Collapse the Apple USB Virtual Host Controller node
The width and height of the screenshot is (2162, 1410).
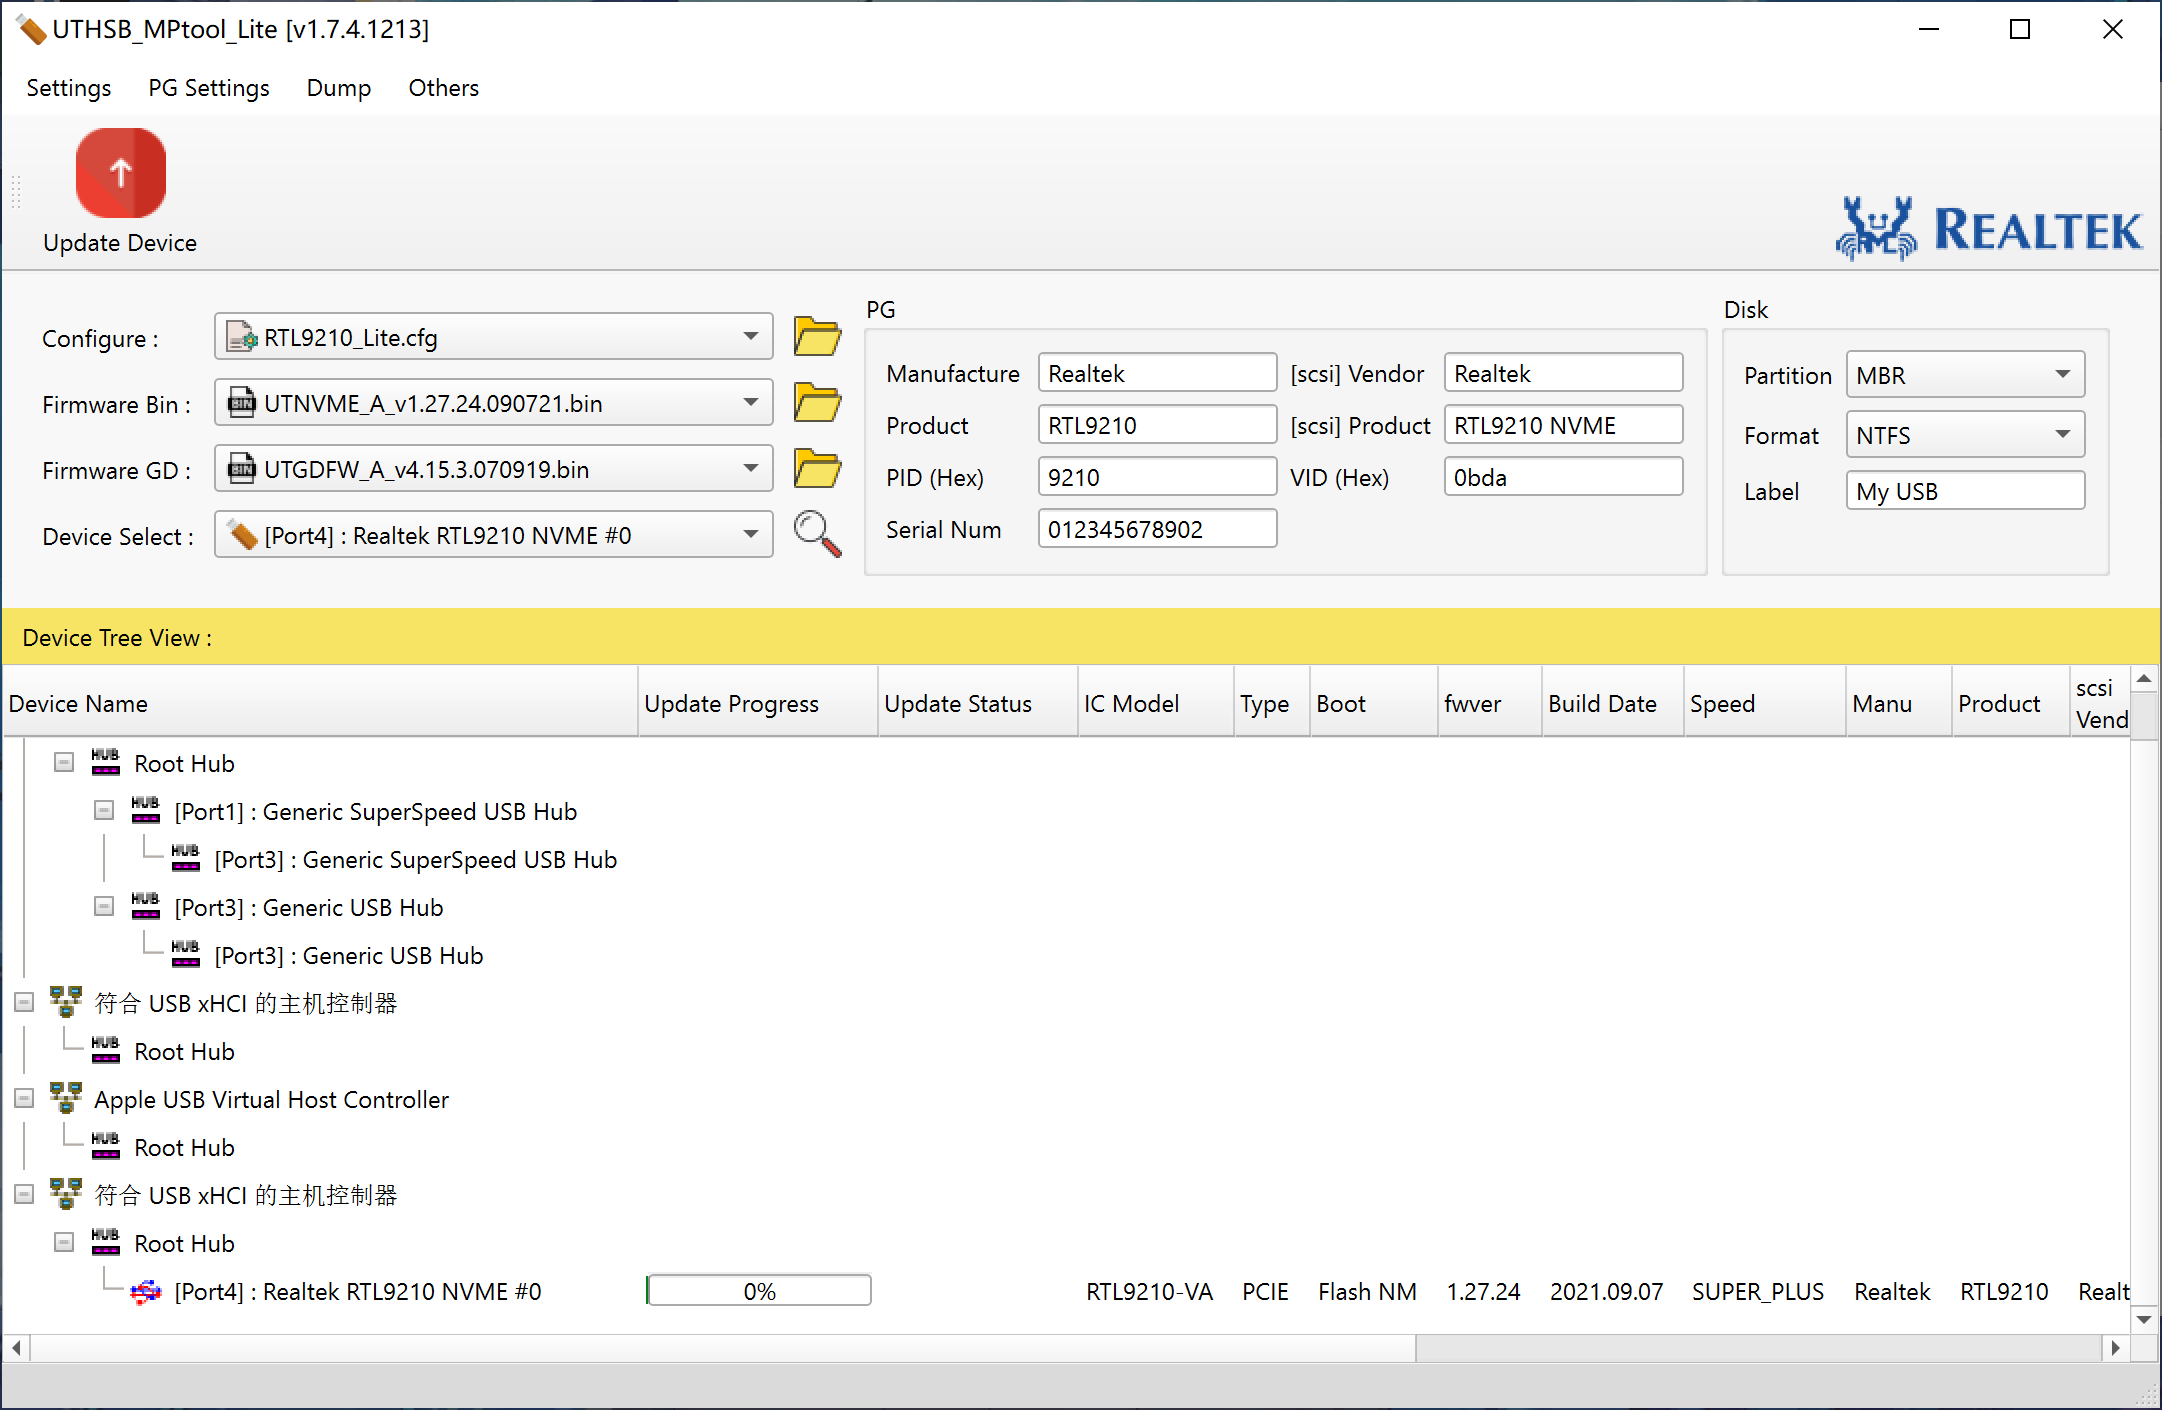click(24, 1099)
